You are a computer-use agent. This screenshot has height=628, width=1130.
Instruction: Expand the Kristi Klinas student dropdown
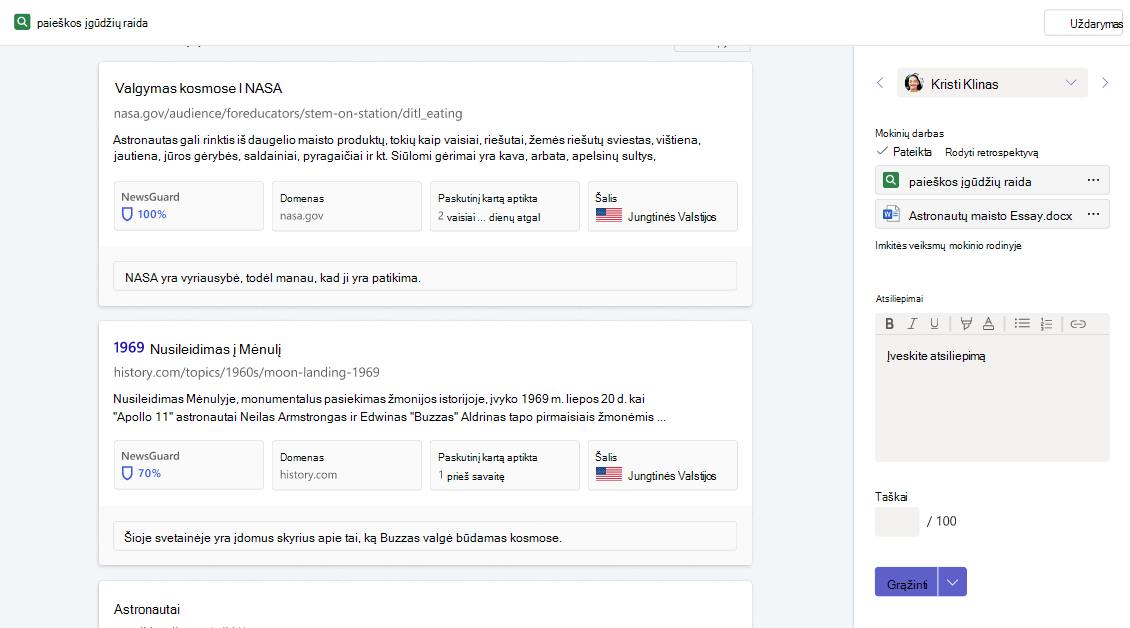pos(1071,83)
